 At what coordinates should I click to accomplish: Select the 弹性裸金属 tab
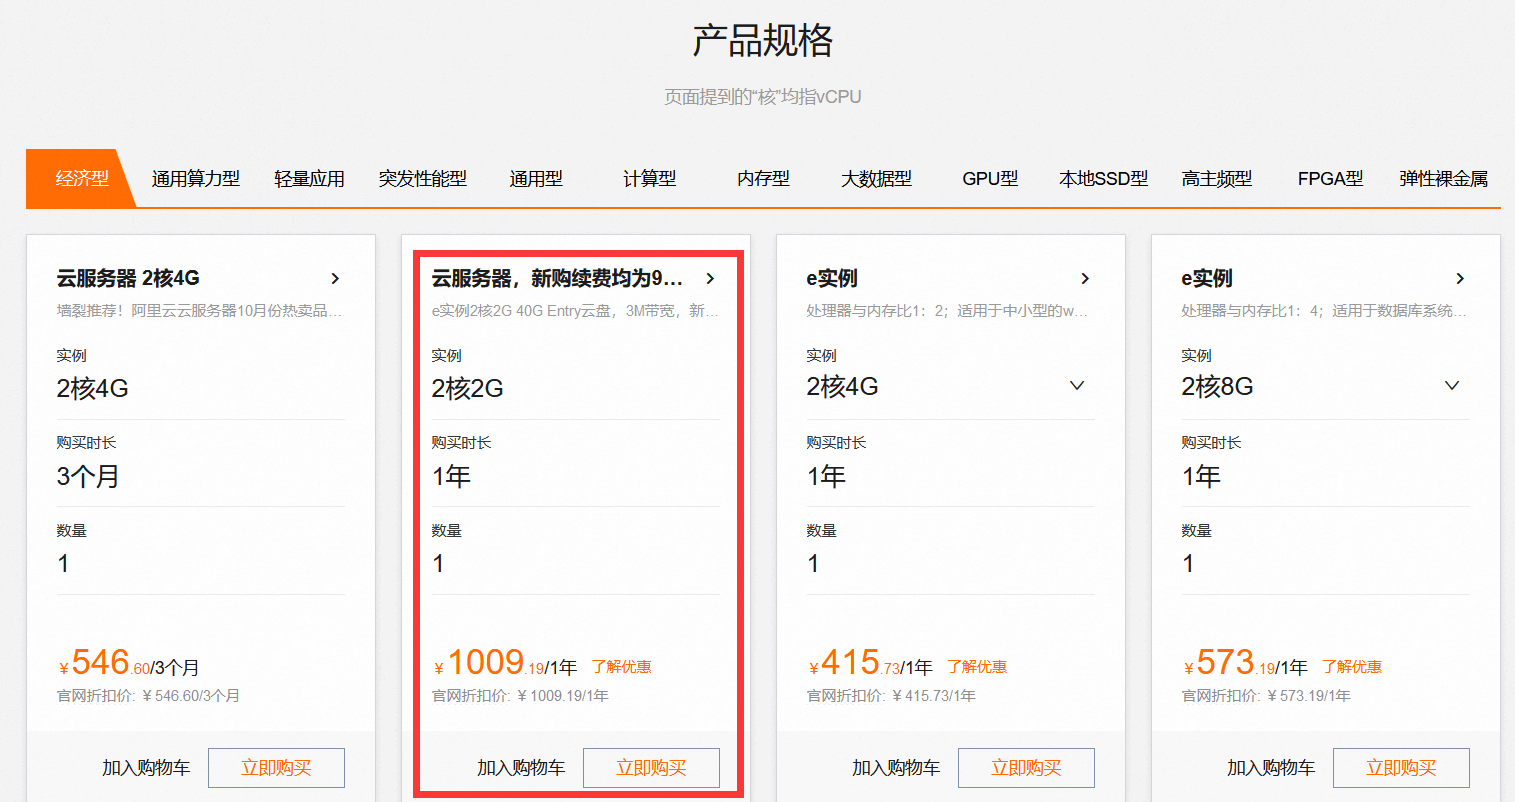pos(1443,179)
